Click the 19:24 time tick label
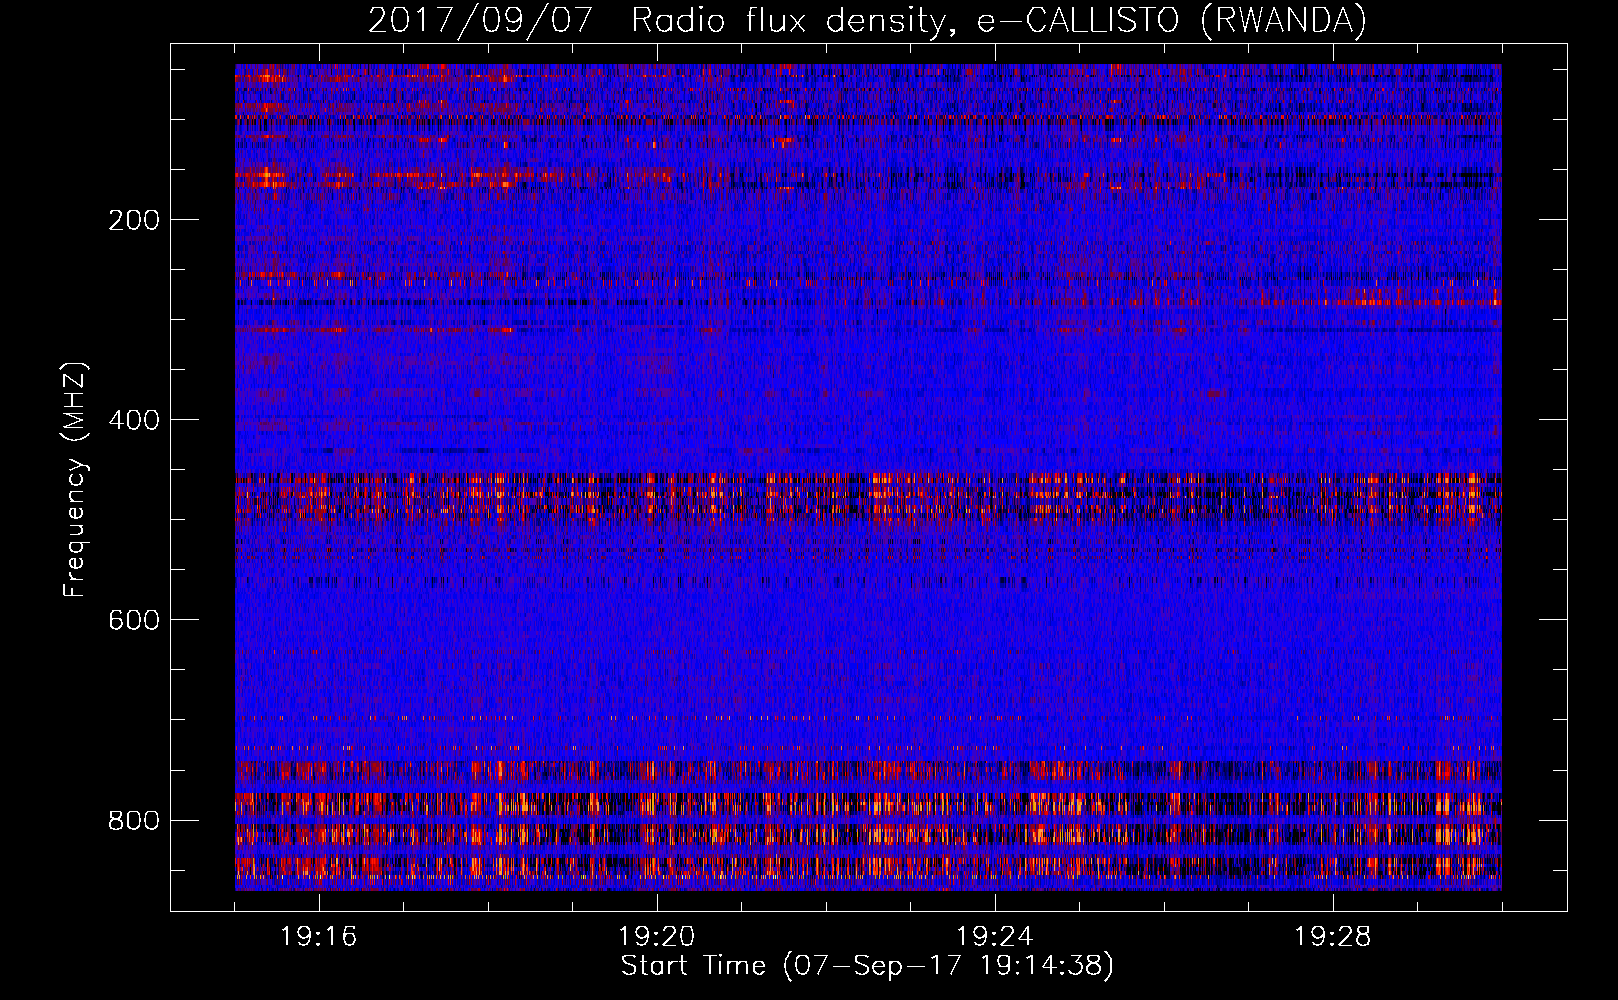Viewport: 1618px width, 1000px height. [x=995, y=937]
